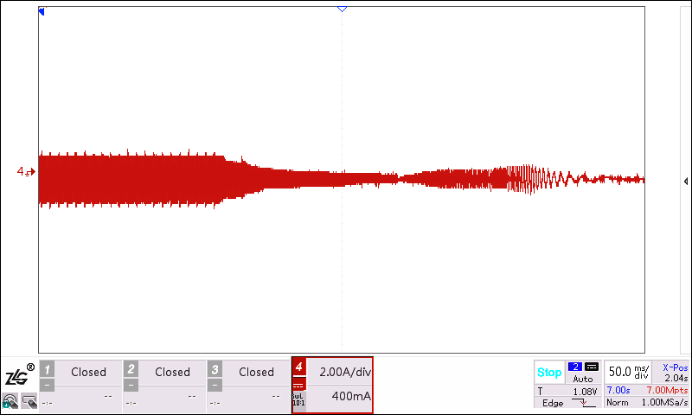Click channel 4 probe ratio 10:1 indicator
693x416 pixels.
(299, 401)
